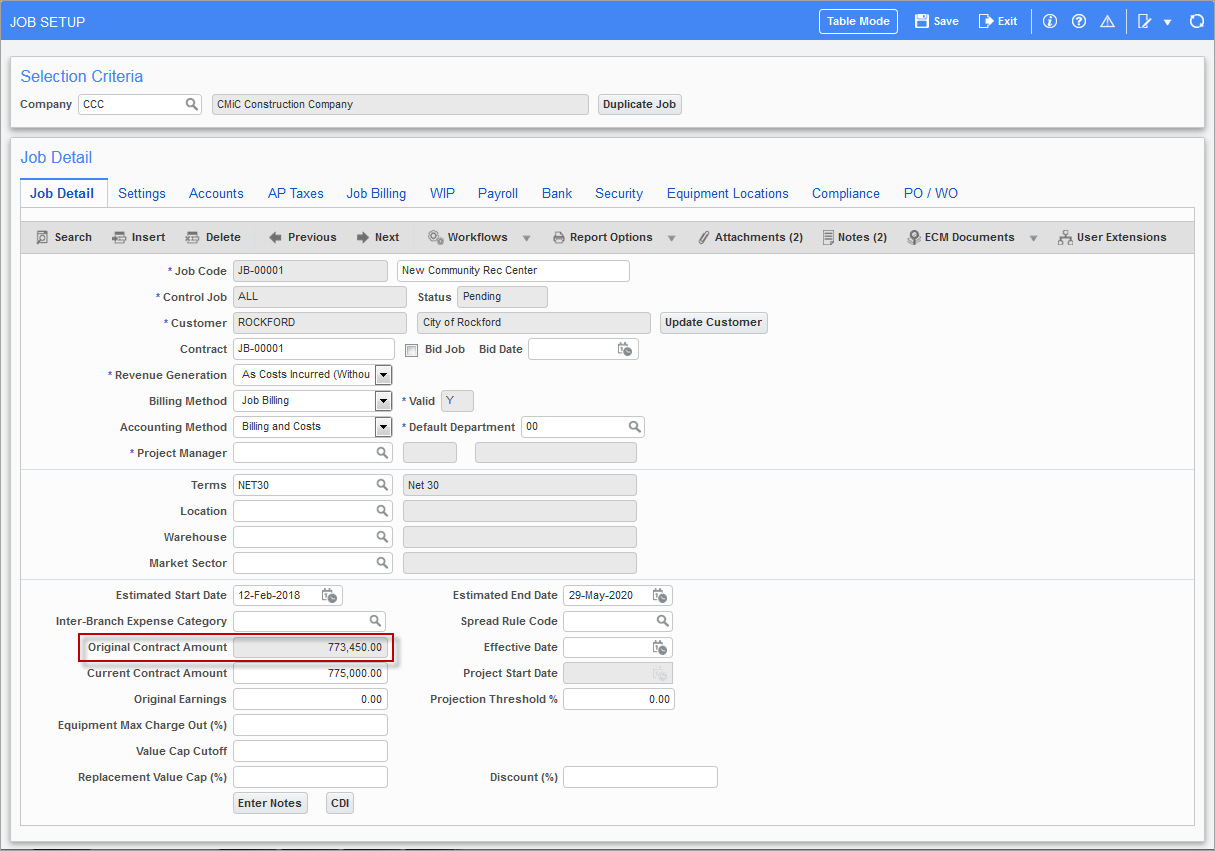Open the Billing Method dropdown
Image resolution: width=1215 pixels, height=851 pixels.
point(382,400)
